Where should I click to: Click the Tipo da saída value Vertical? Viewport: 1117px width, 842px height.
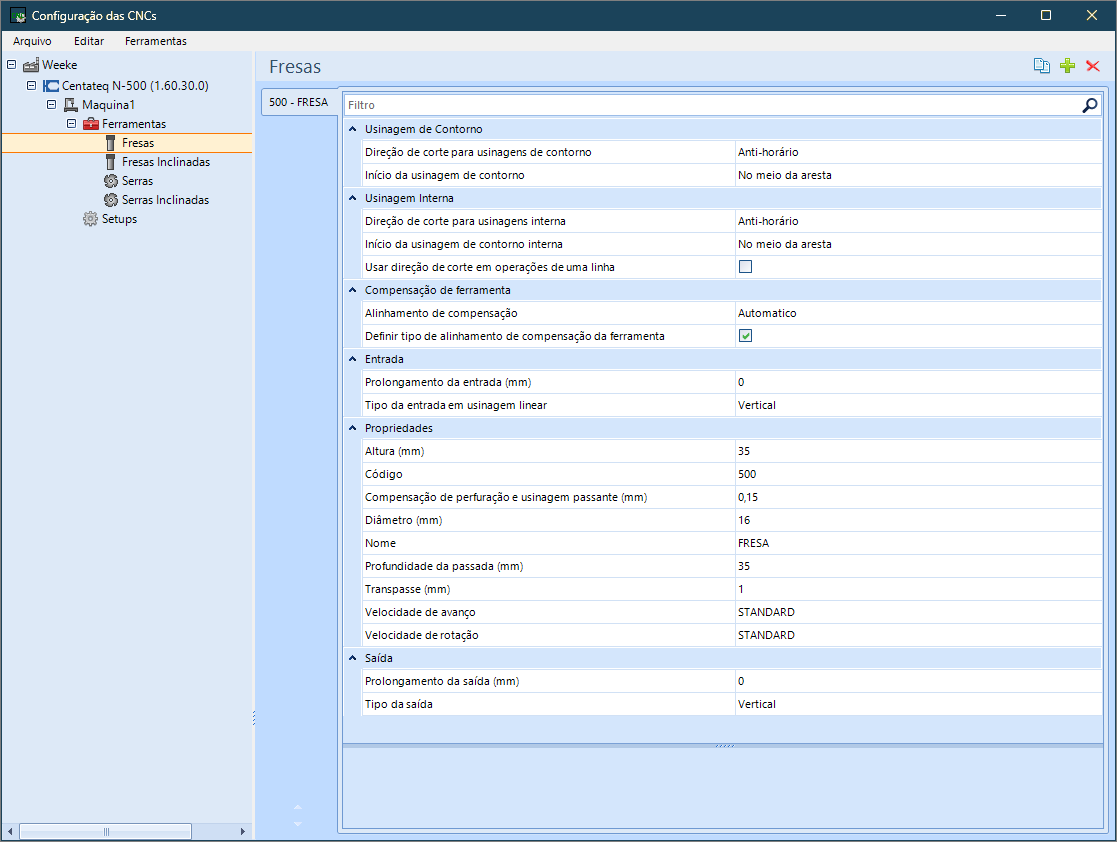[919, 705]
